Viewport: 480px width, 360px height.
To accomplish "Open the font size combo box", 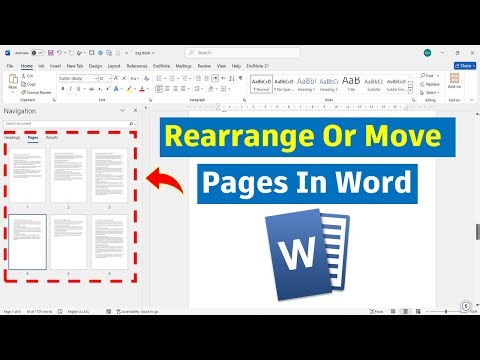I will click(105, 78).
